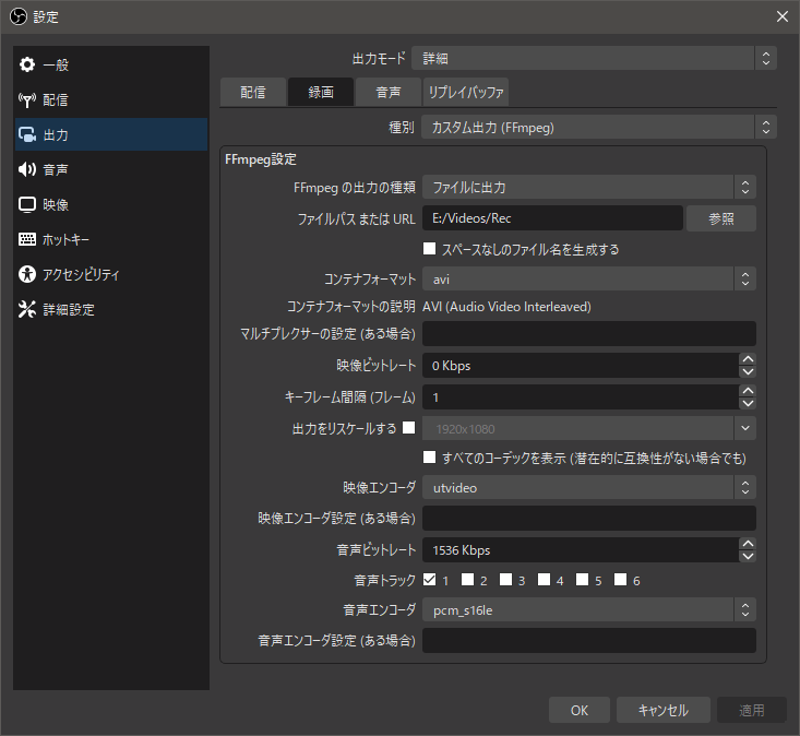Open the 音声 (Audio) speaker icon in sidebar
Screen dimensions: 800x736
[x=27, y=170]
